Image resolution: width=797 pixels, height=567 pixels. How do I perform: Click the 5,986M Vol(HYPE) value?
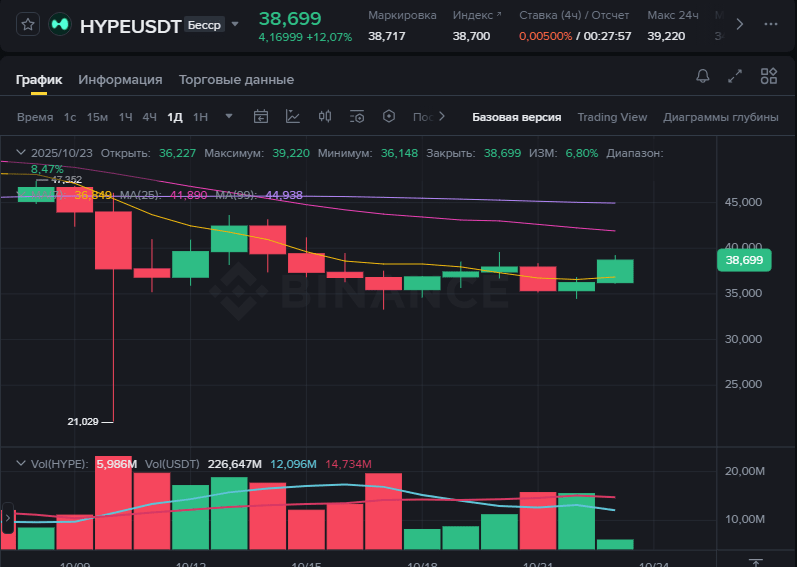tap(117, 464)
